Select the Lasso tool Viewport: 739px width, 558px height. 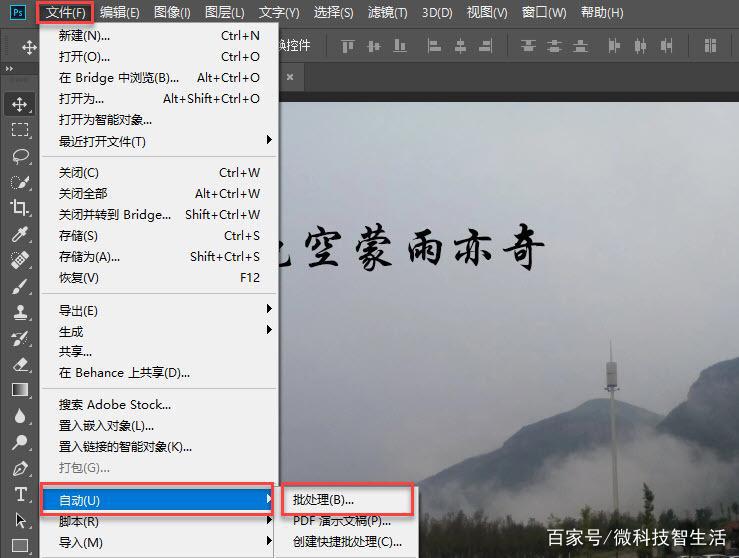(19, 156)
